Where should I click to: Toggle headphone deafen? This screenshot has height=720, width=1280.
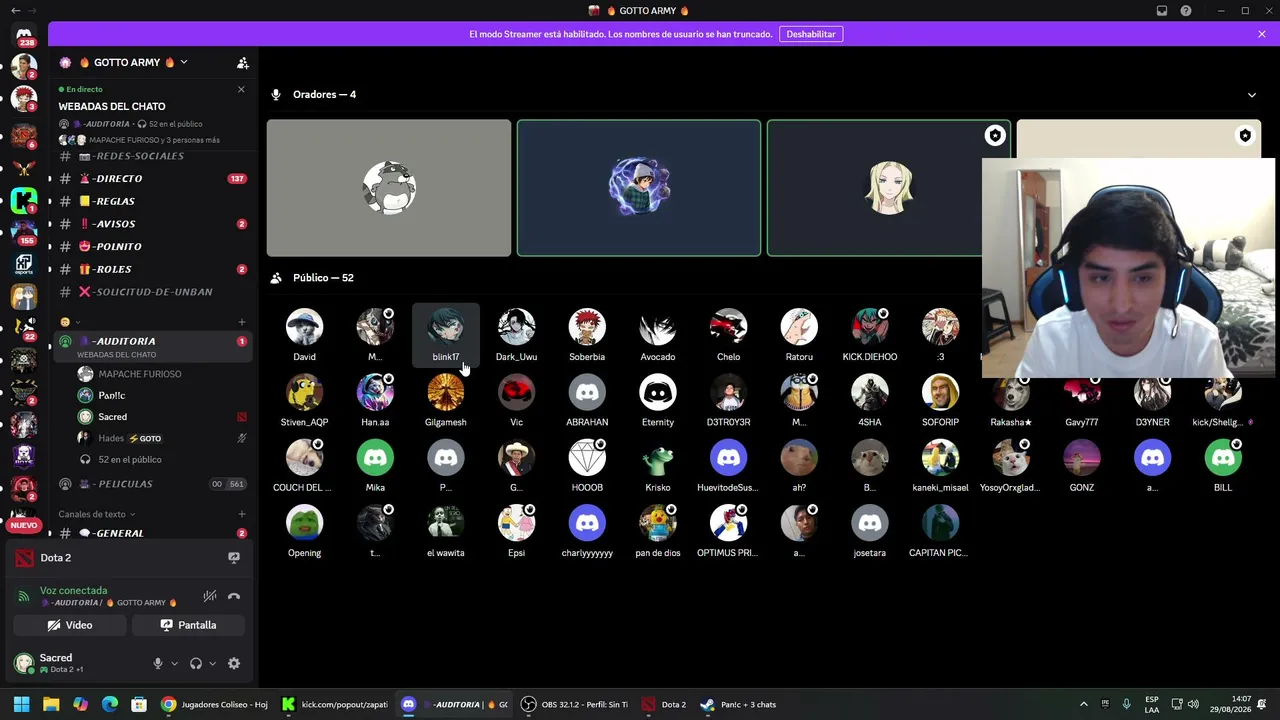point(196,663)
